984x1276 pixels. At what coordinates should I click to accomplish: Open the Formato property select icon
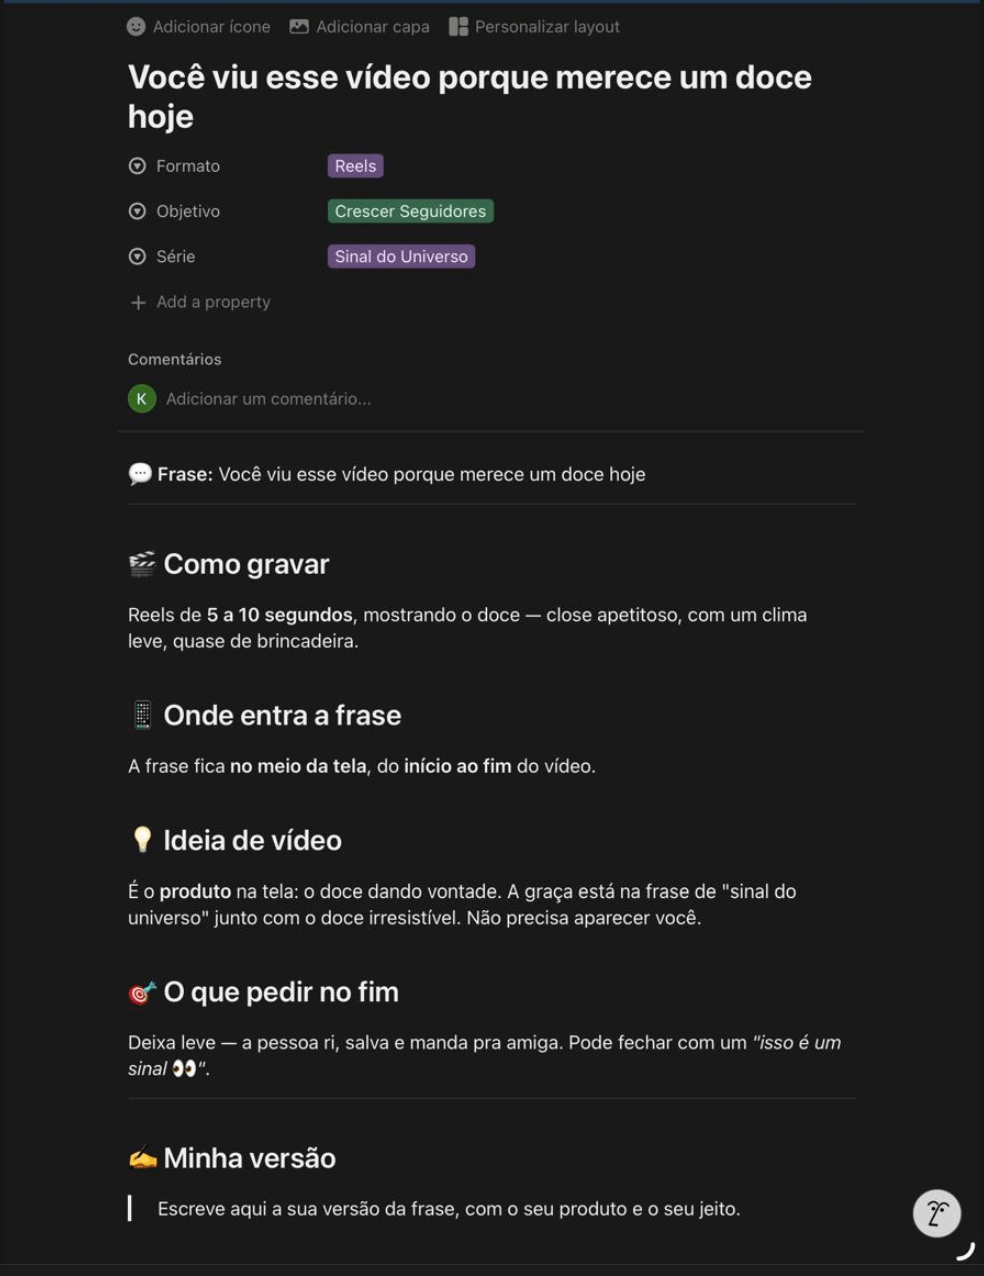(x=138, y=166)
